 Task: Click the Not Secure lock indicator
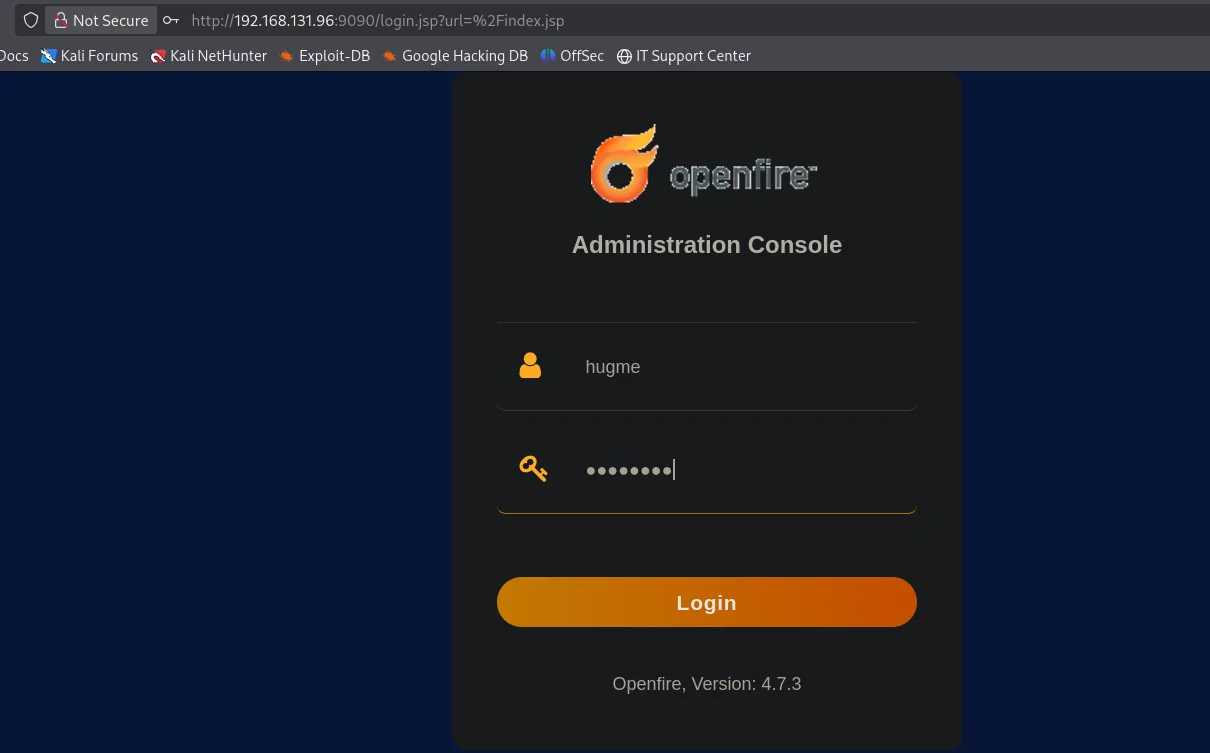[x=100, y=20]
